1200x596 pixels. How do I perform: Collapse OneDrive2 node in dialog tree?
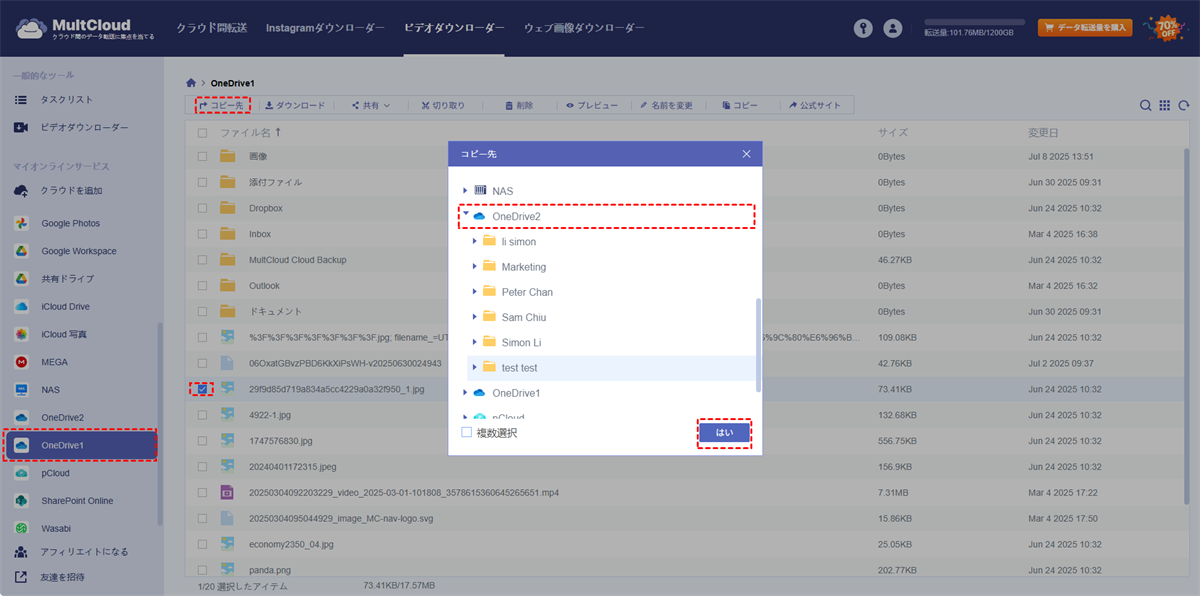(x=465, y=215)
